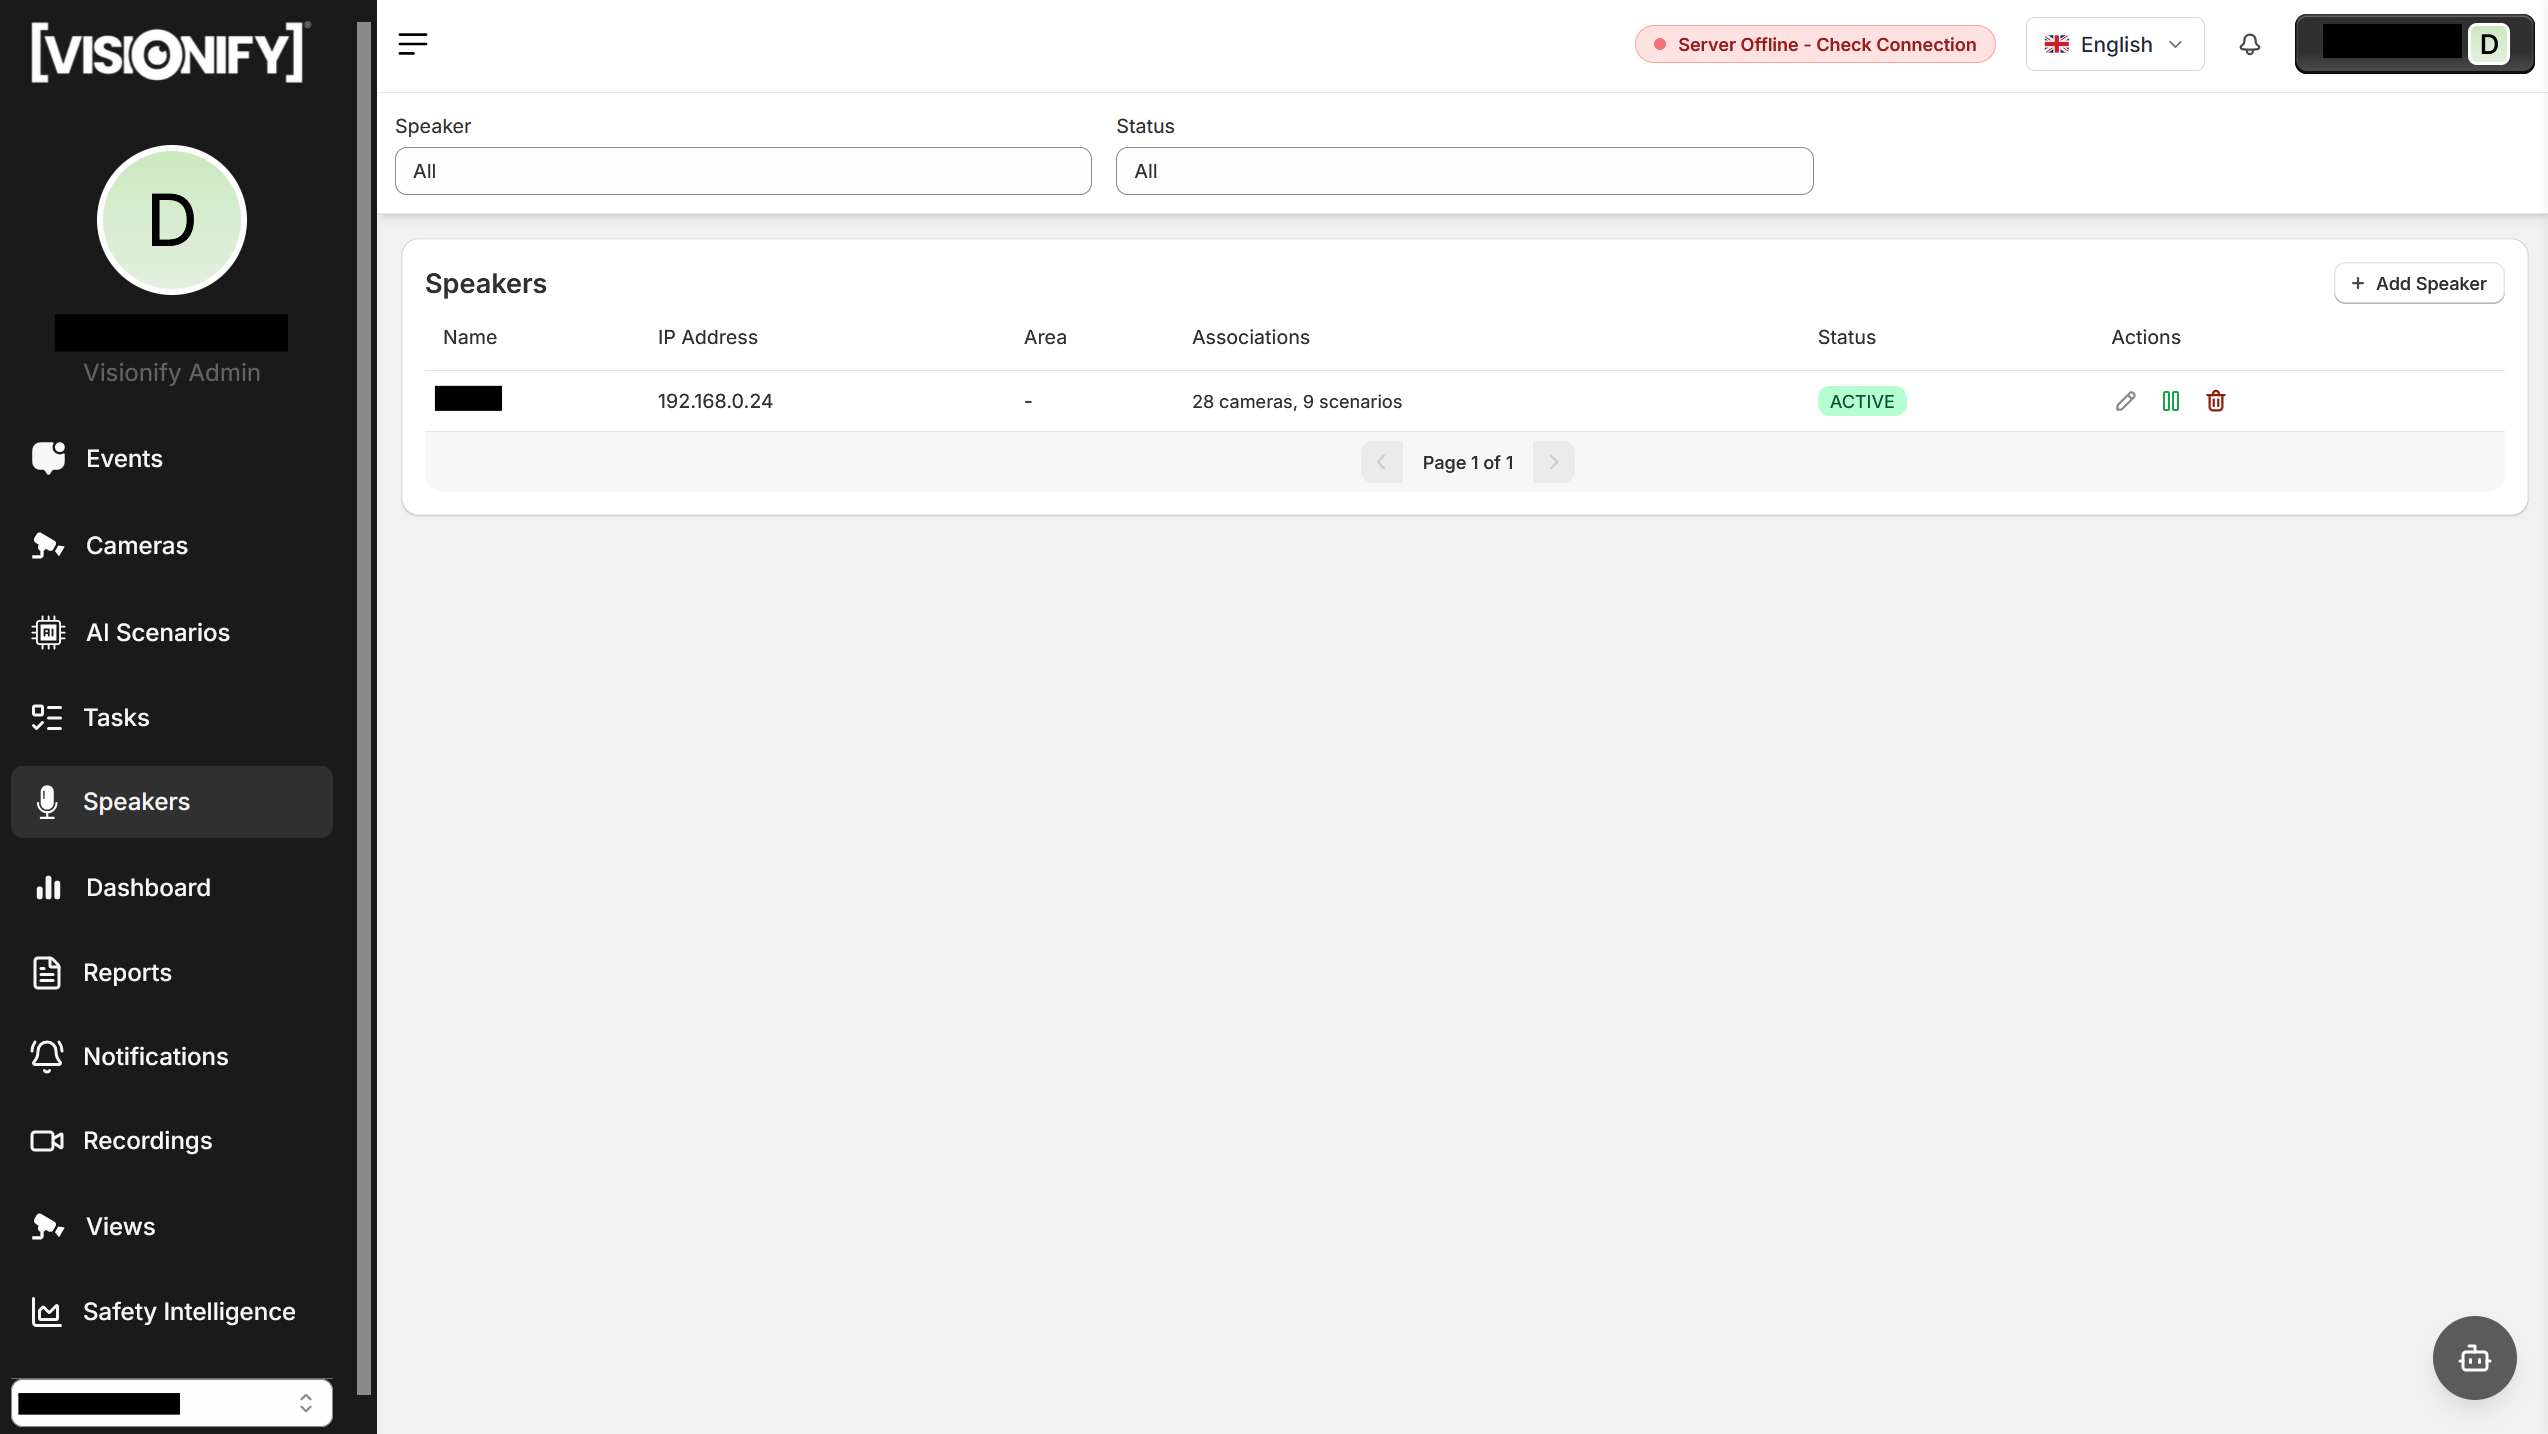This screenshot has width=2548, height=1434.
Task: Open the chatbot assistant floating button
Action: coord(2474,1357)
